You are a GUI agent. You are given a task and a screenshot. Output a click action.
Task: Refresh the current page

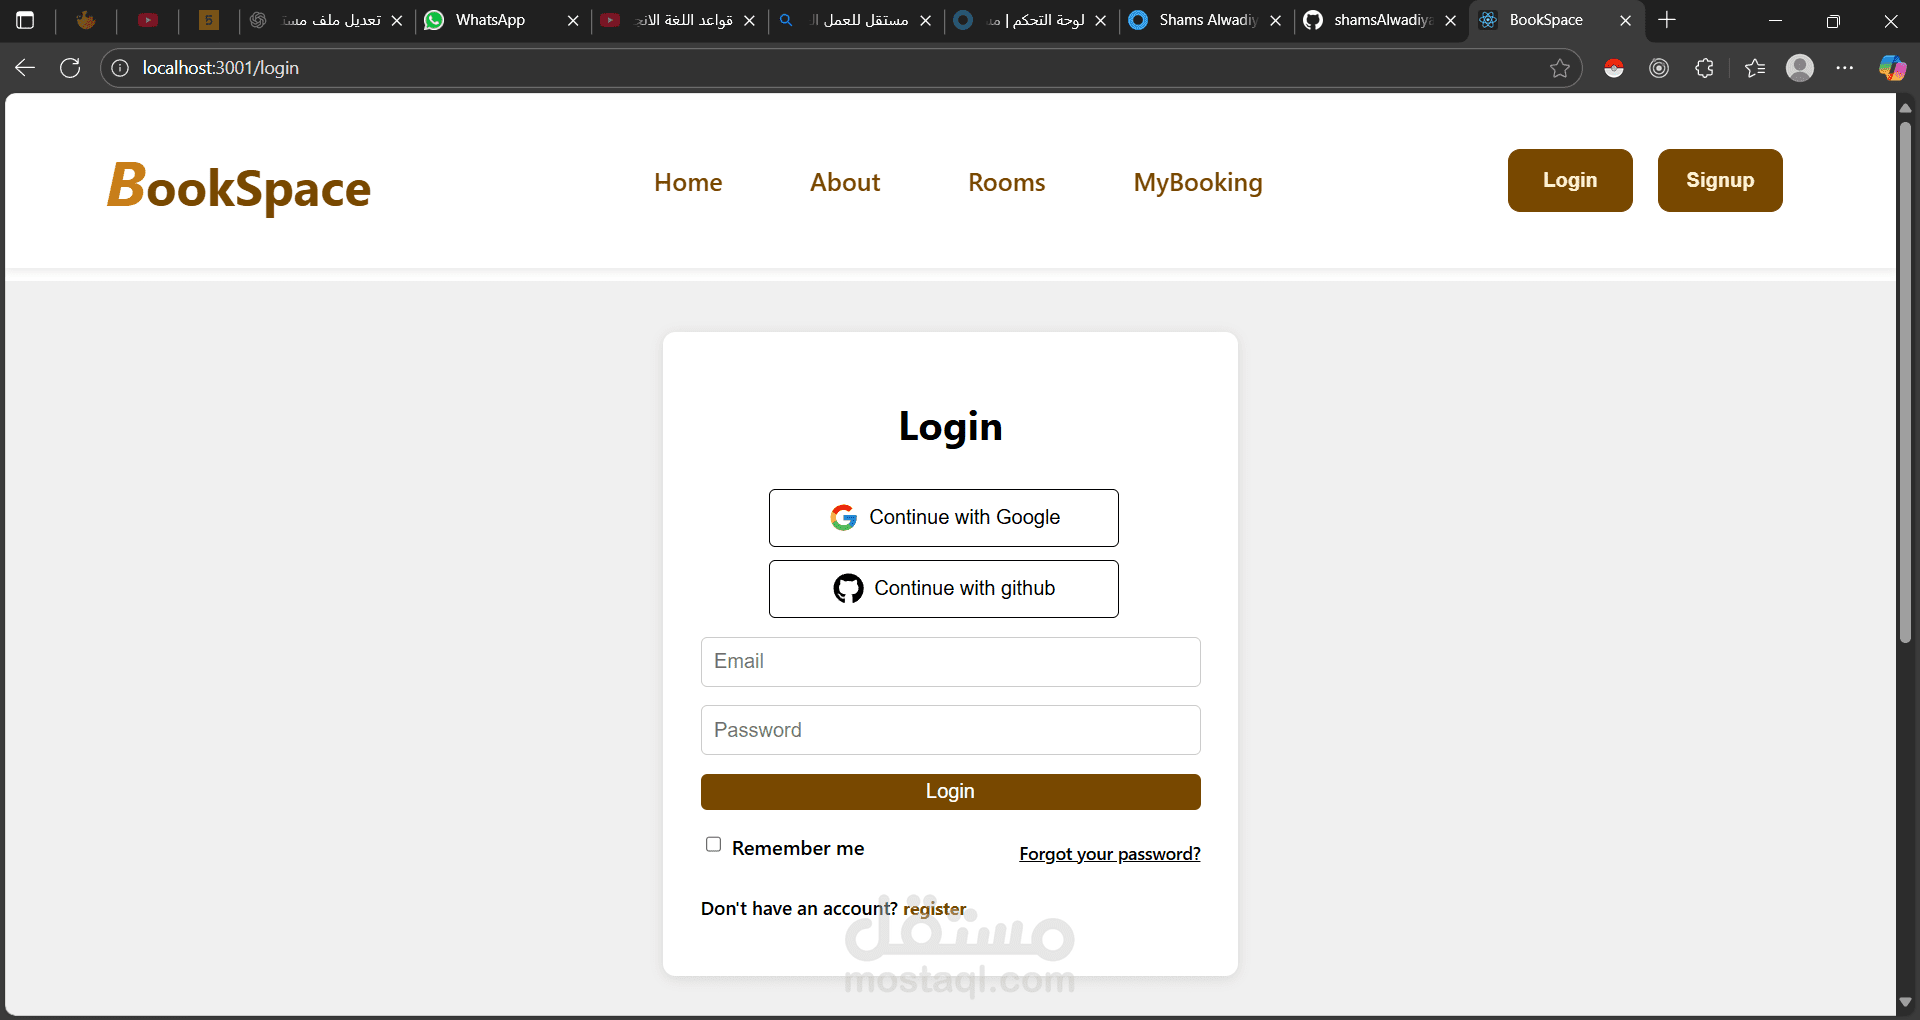click(70, 68)
